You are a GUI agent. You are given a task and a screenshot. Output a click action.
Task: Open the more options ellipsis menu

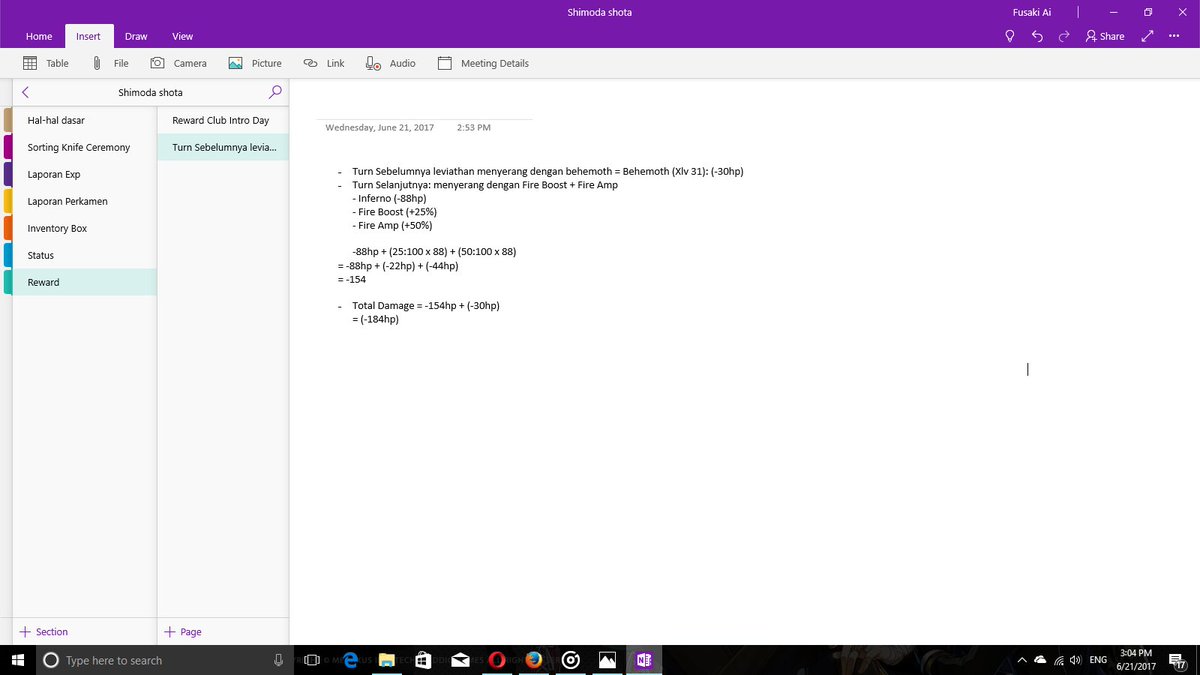coord(1174,36)
